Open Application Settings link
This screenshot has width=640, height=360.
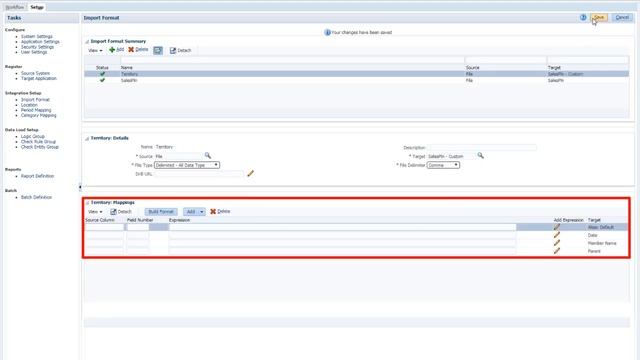40,42
